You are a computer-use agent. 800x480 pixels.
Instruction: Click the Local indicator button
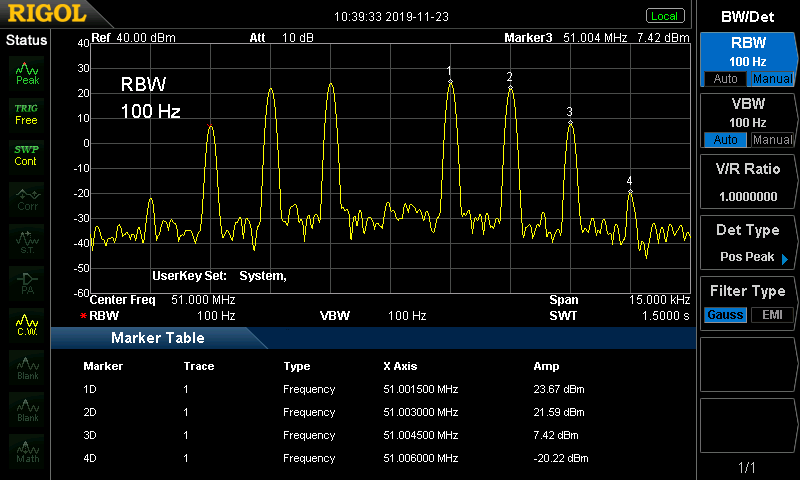(664, 16)
